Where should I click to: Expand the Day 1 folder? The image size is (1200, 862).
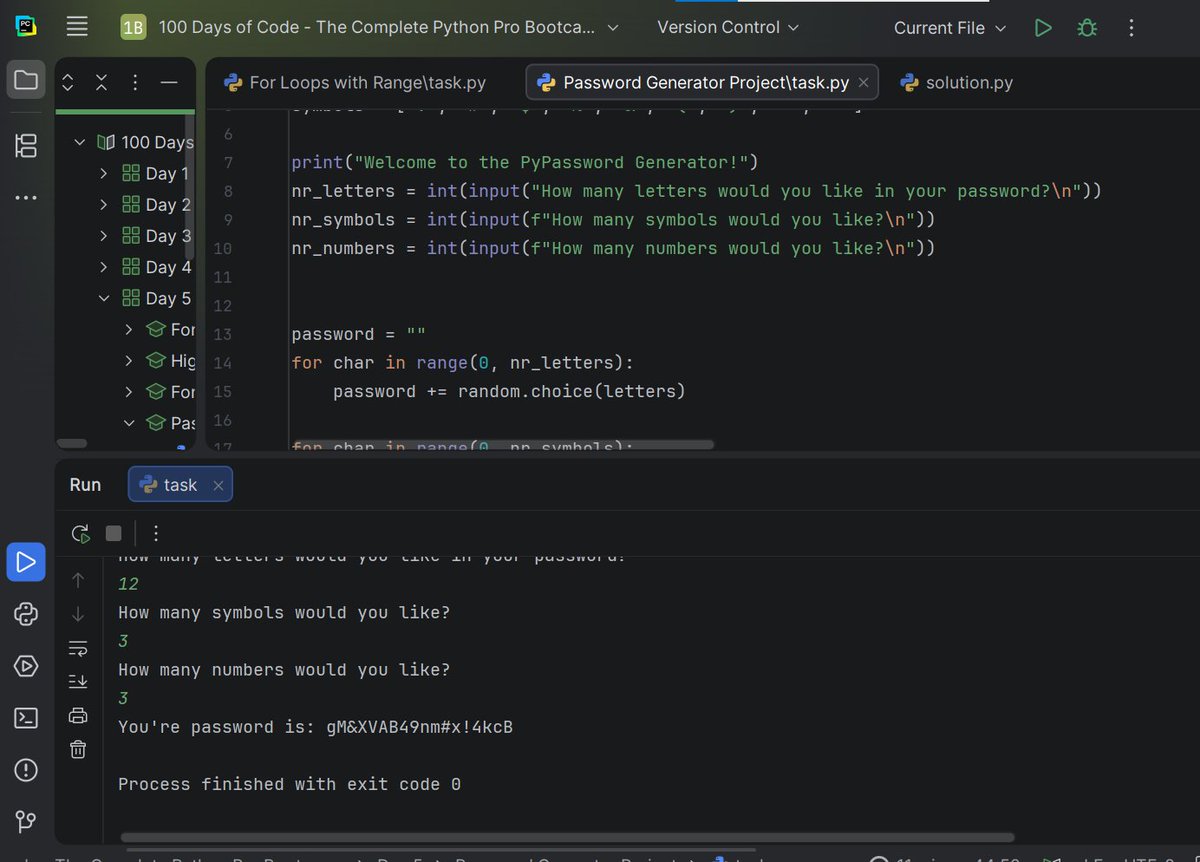(x=103, y=173)
